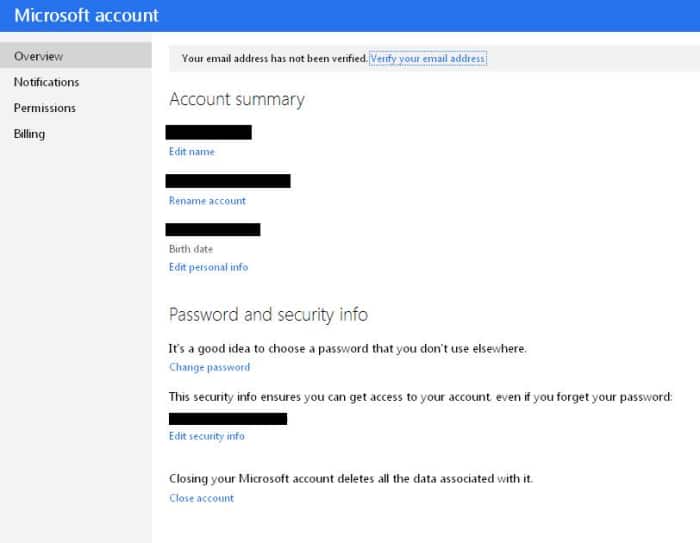Click 'Your email address has not been verified' text

275,58
